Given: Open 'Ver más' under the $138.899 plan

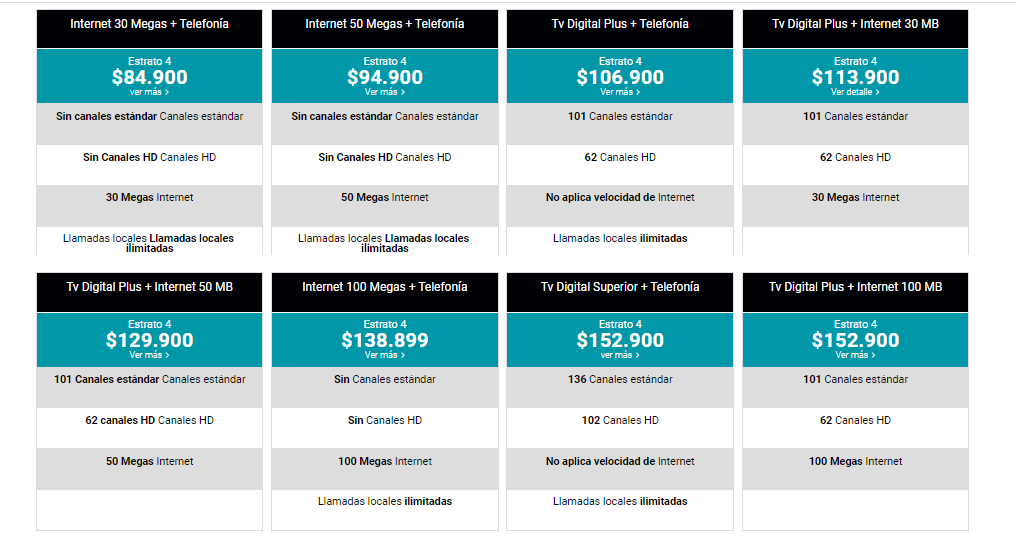Looking at the screenshot, I should (384, 355).
